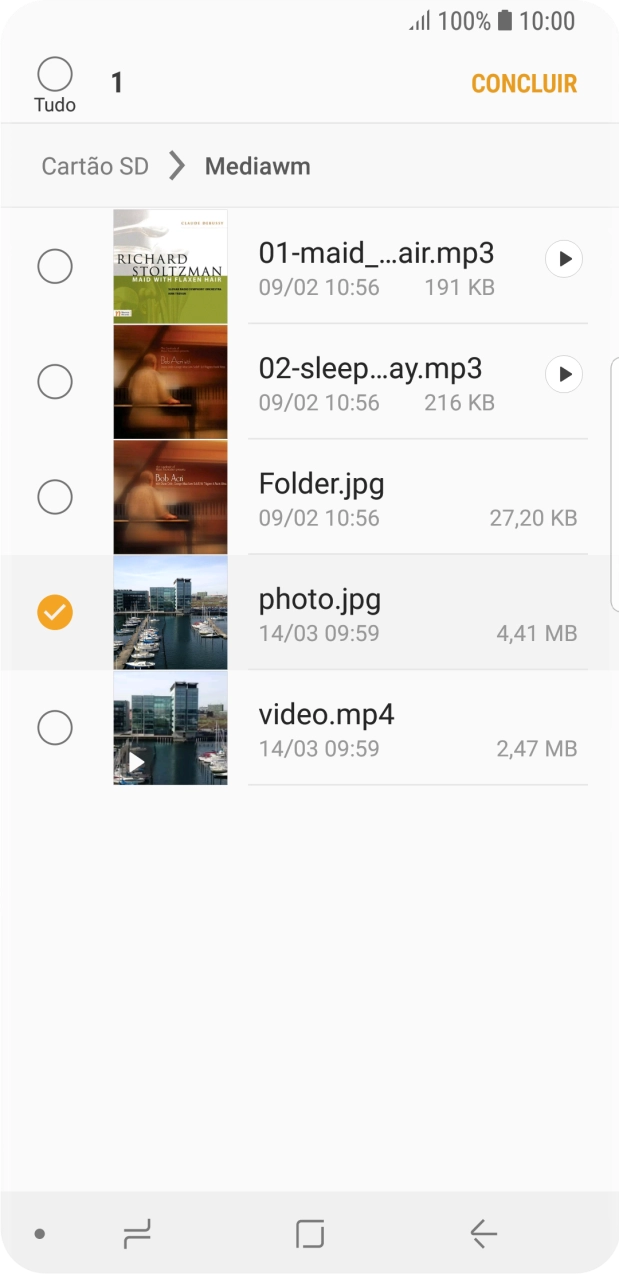
Task: Tap the small dot in the navigation bar
Action: [39, 1235]
